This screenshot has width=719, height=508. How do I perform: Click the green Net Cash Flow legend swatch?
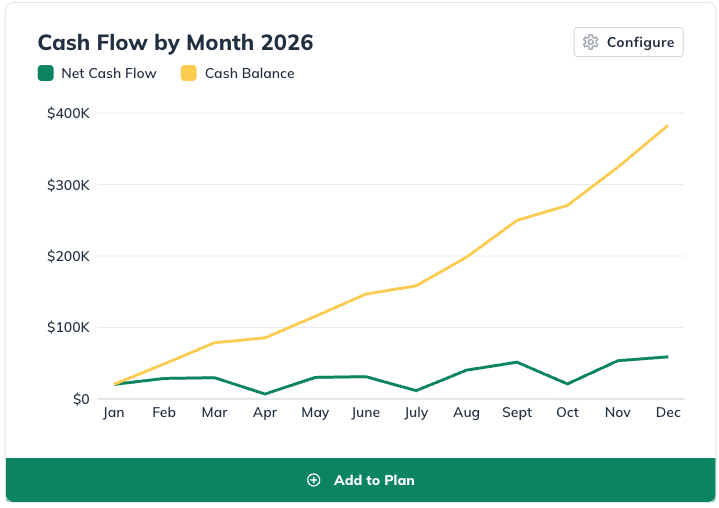click(46, 73)
